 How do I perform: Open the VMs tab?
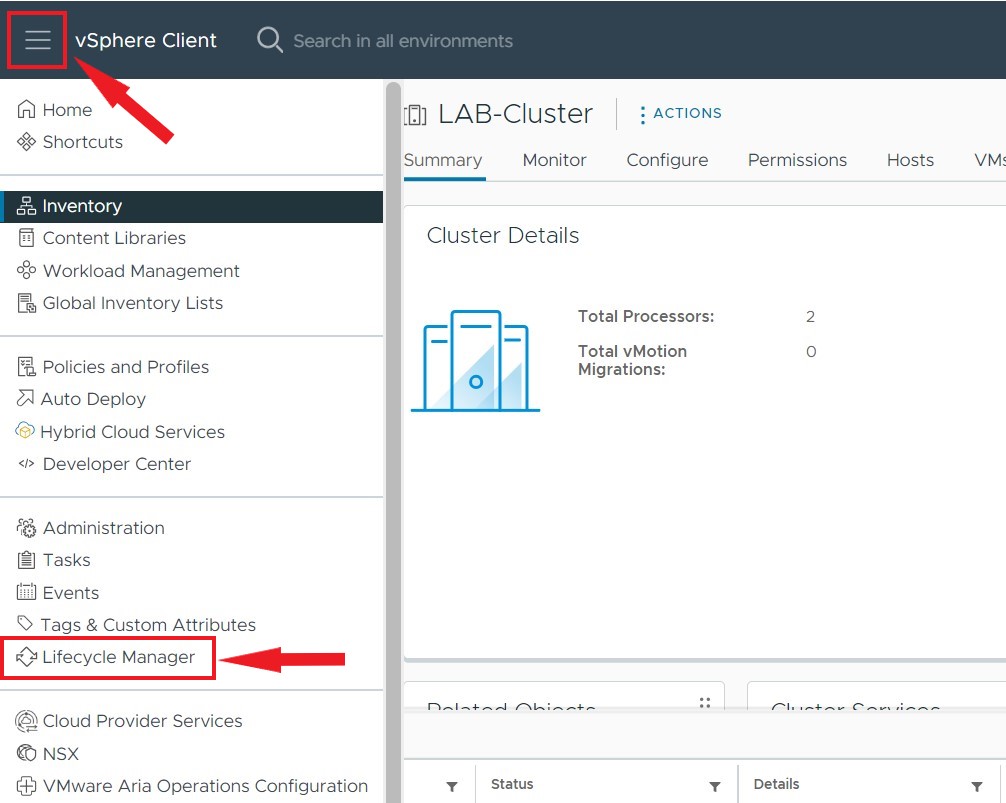pyautogui.click(x=989, y=160)
